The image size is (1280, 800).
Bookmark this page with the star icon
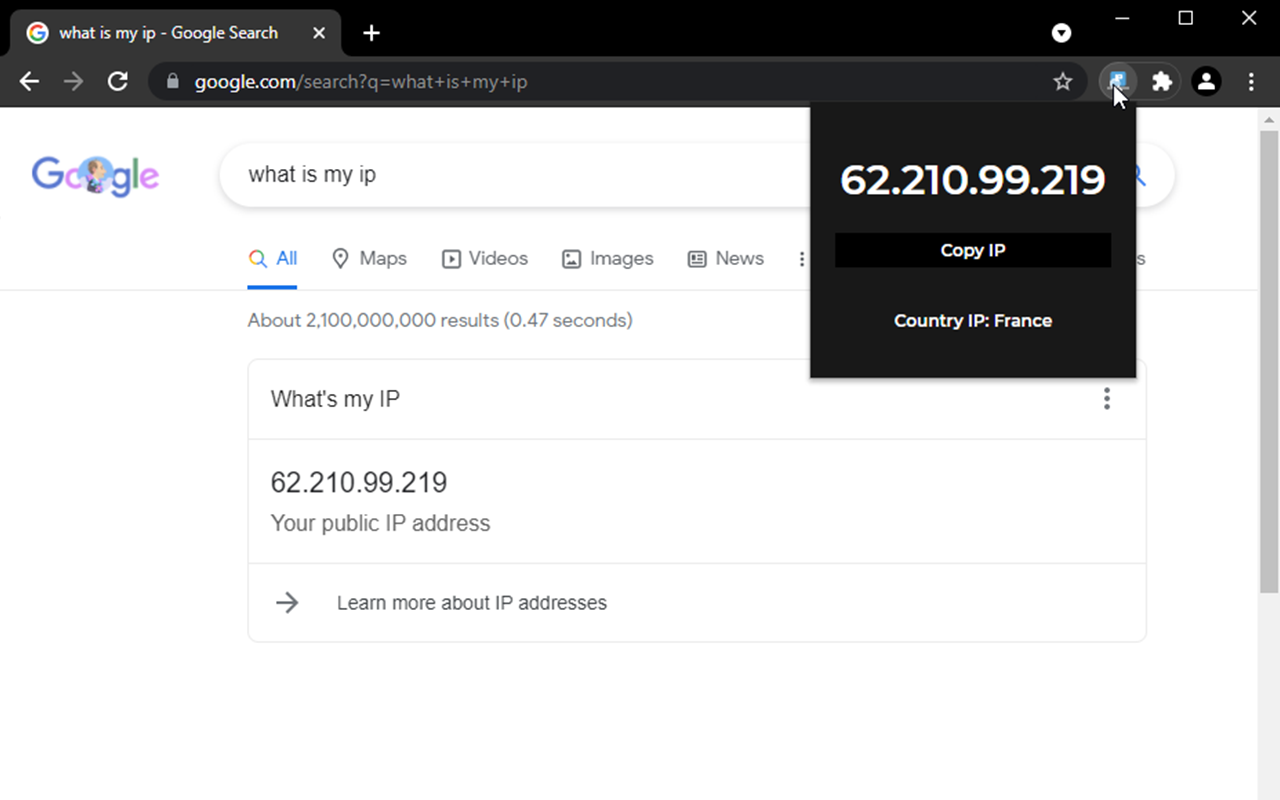click(x=1063, y=81)
